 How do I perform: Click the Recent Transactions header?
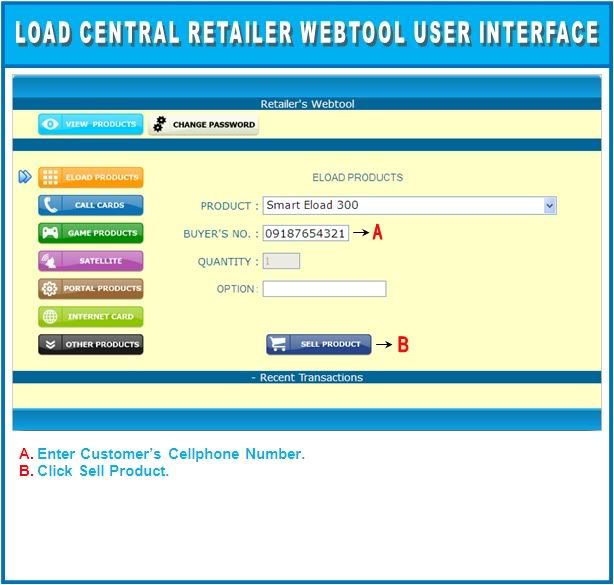click(307, 377)
